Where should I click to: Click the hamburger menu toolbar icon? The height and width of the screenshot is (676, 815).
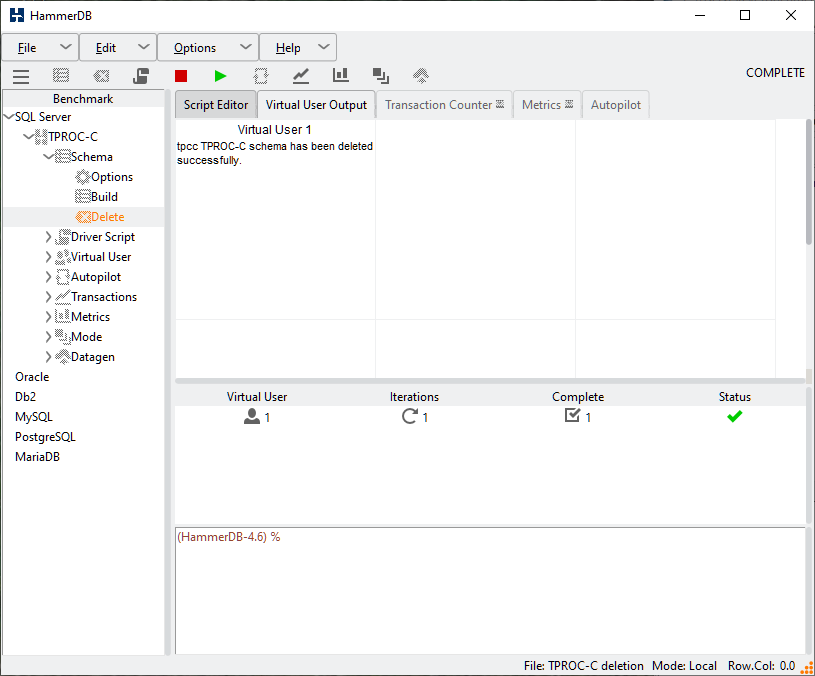pos(21,76)
